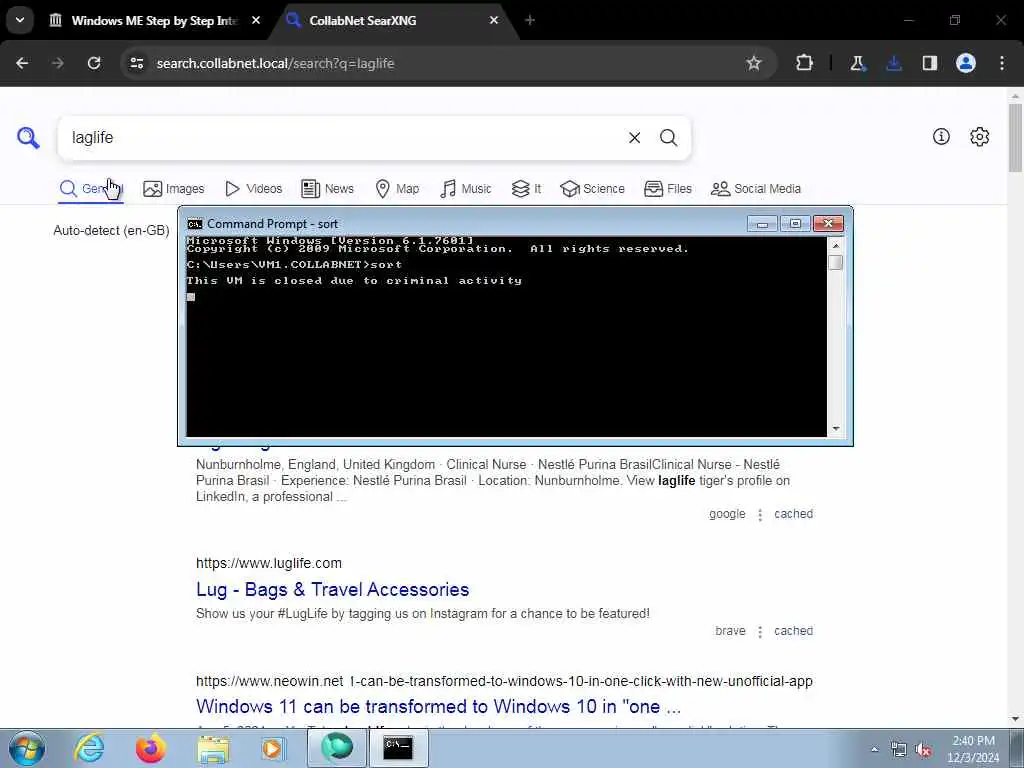Screen dimensions: 1024x768
Task: Submit search with magnifier button
Action: coord(668,138)
